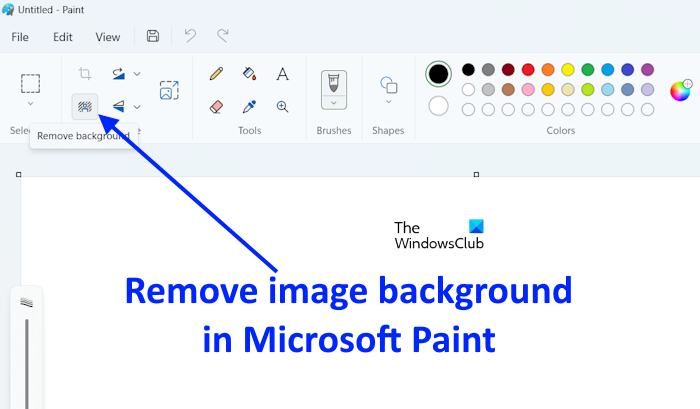
Task: Click the Remove background icon
Action: pyautogui.click(x=85, y=107)
